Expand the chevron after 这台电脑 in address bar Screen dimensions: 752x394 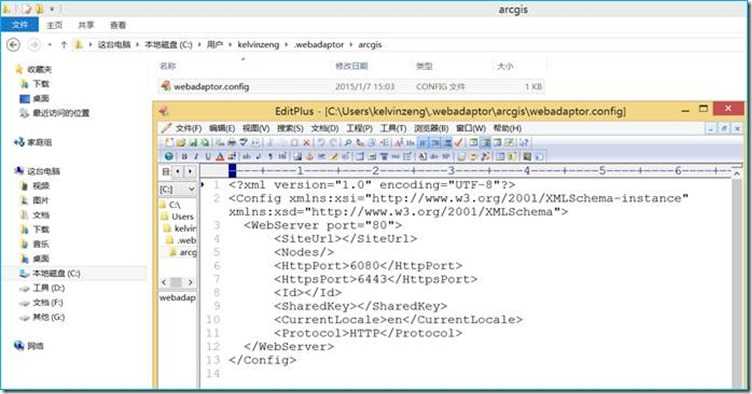click(137, 45)
